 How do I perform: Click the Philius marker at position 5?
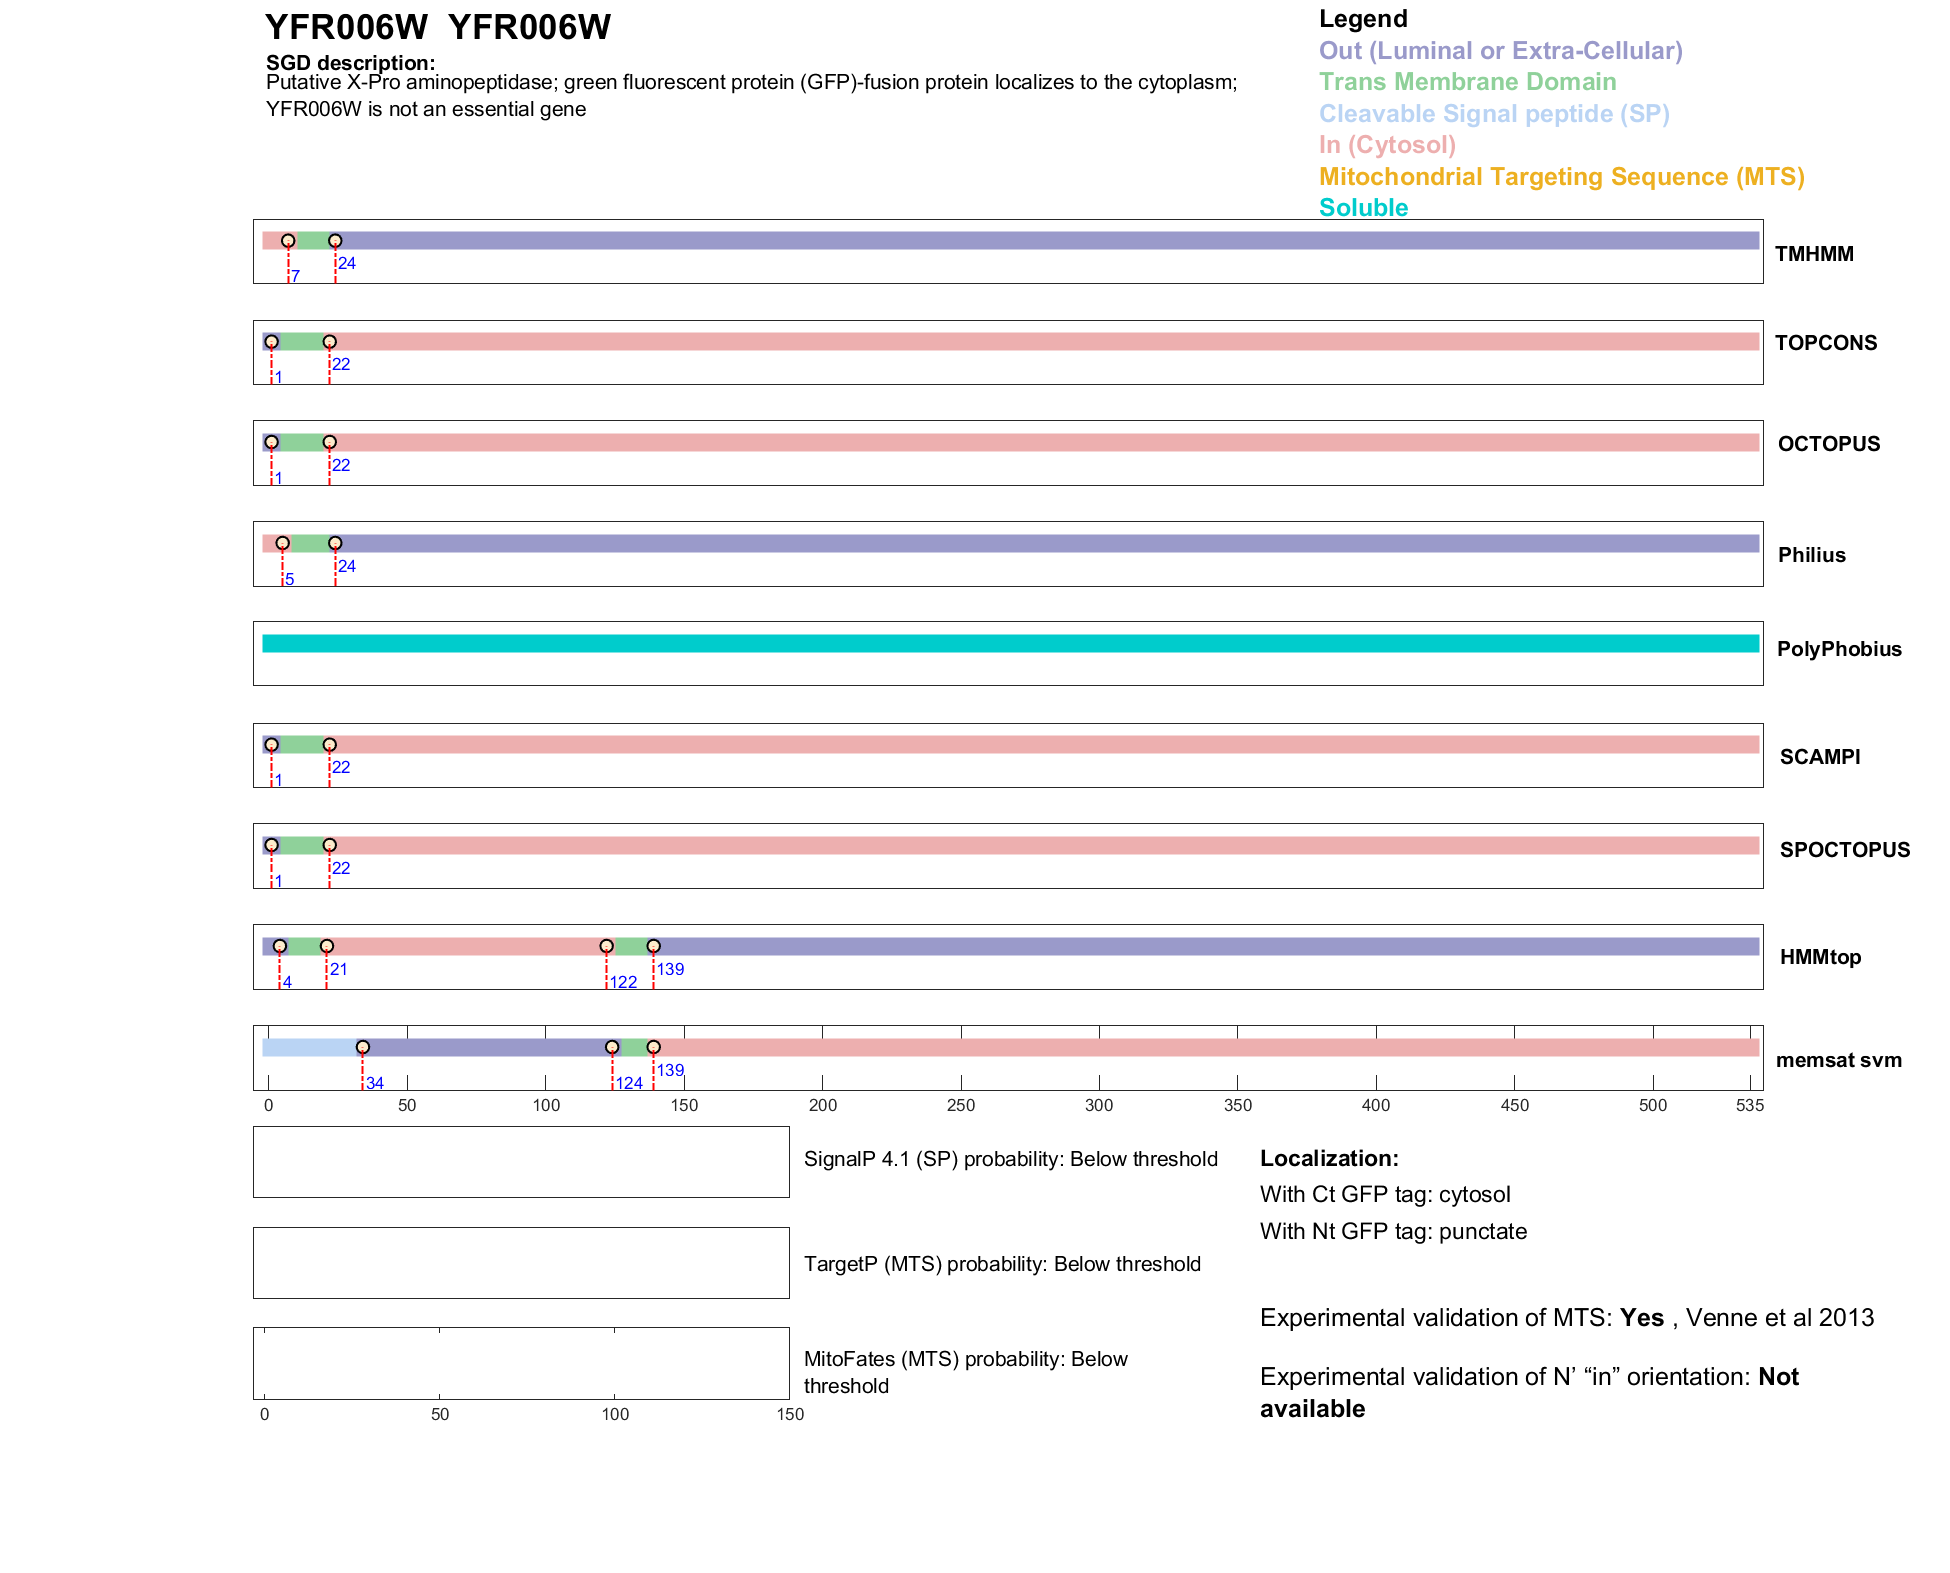click(x=283, y=543)
